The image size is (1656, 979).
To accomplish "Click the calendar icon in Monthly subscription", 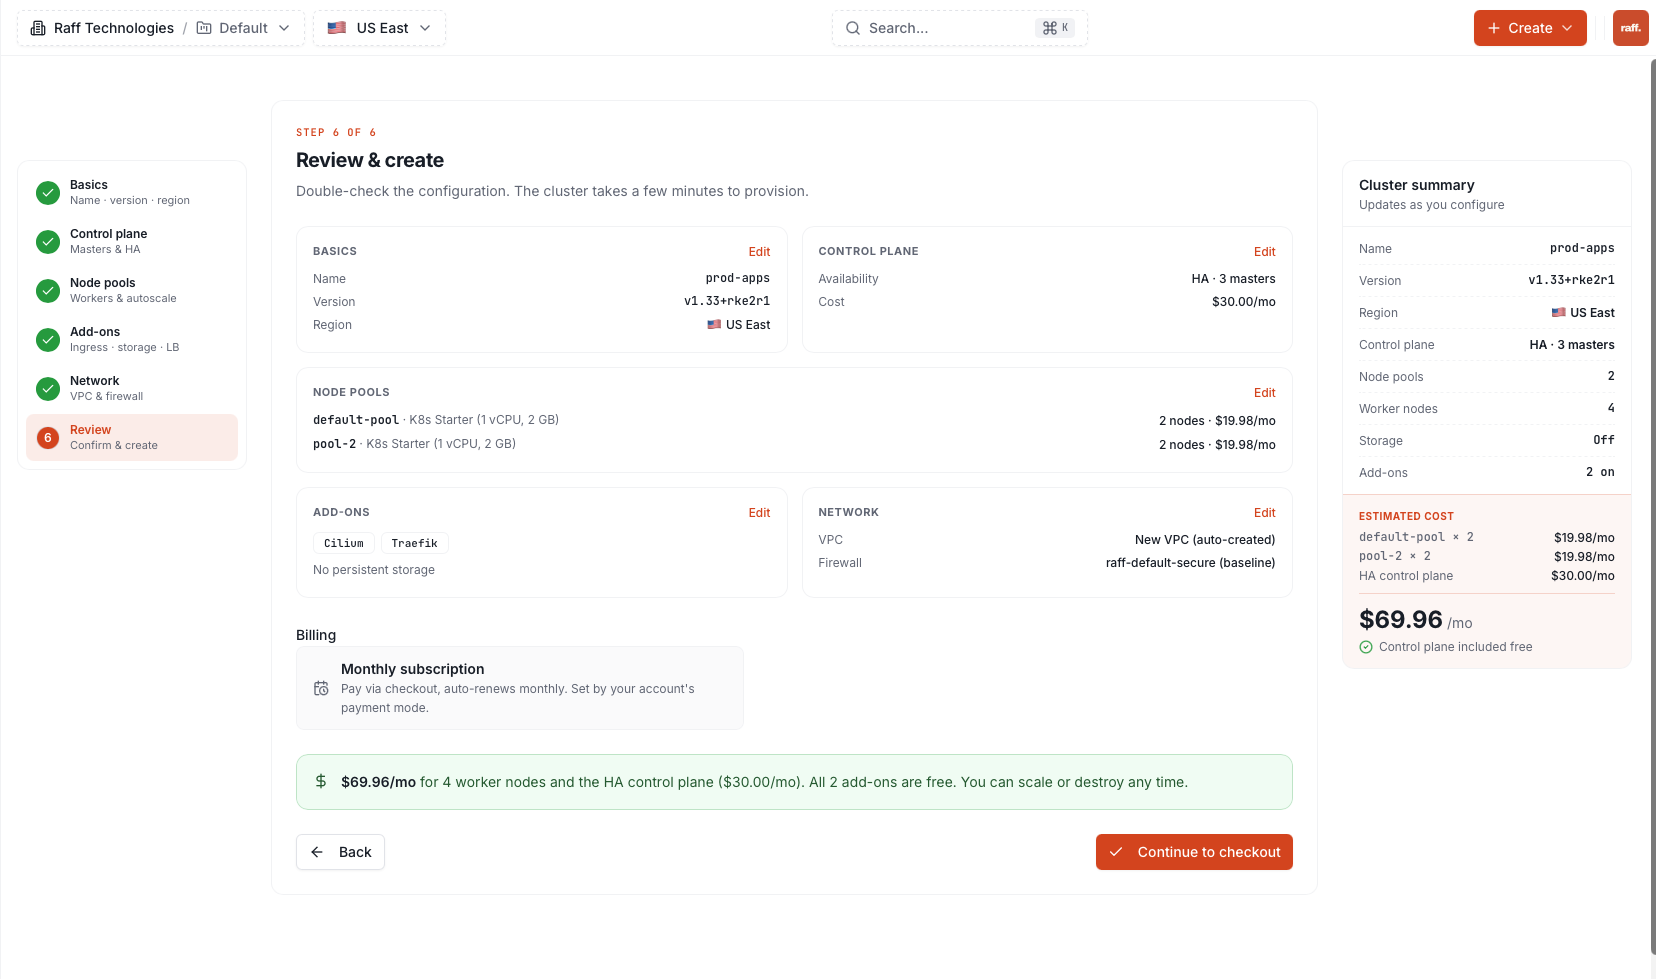I will click(321, 688).
